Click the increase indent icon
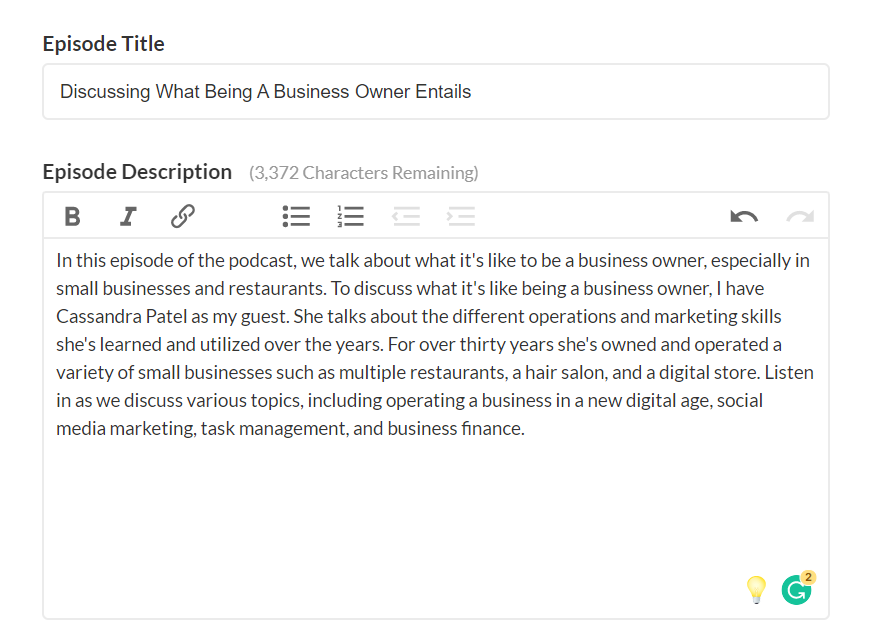 click(x=461, y=216)
